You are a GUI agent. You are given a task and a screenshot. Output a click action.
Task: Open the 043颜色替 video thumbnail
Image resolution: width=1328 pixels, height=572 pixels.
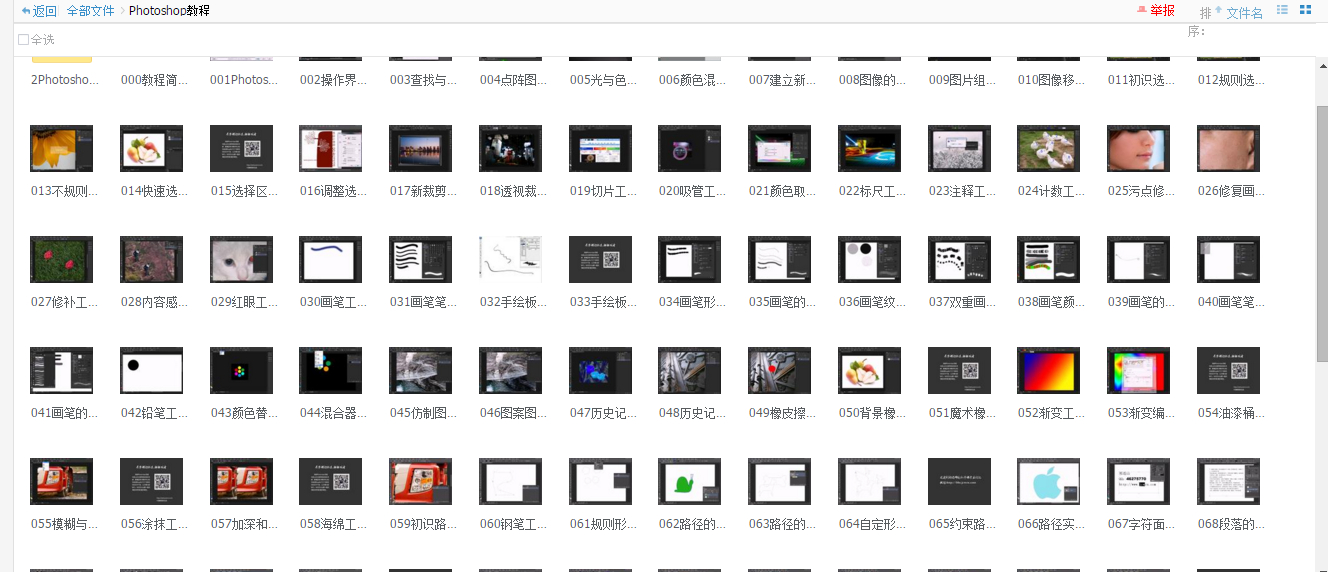pos(241,371)
